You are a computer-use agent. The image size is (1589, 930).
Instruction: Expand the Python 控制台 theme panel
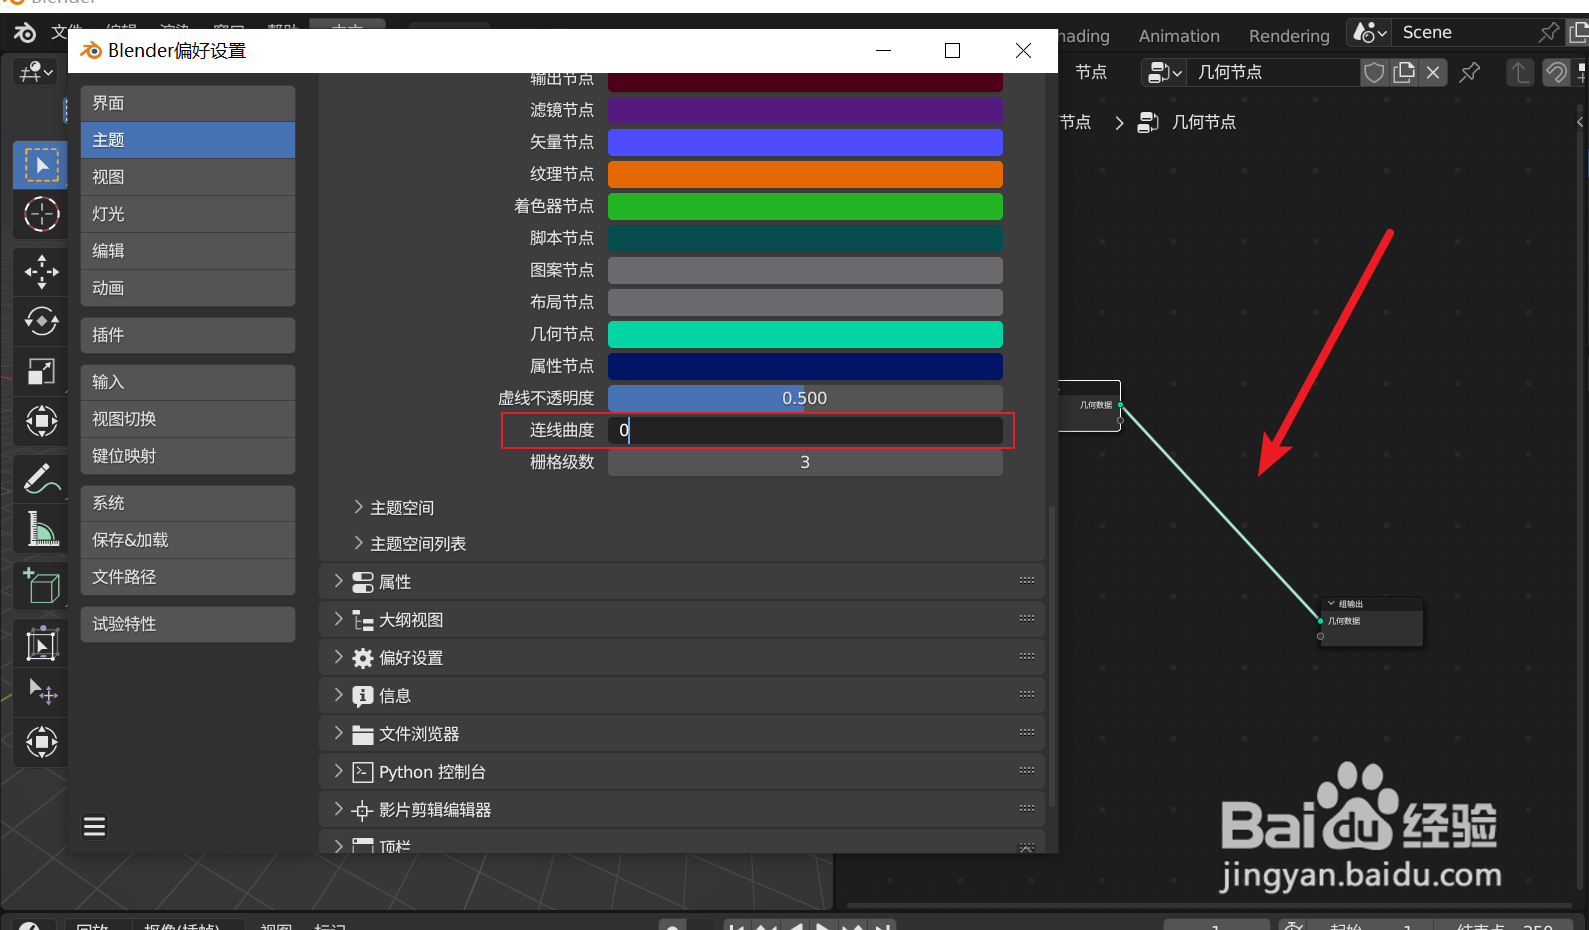coord(682,772)
